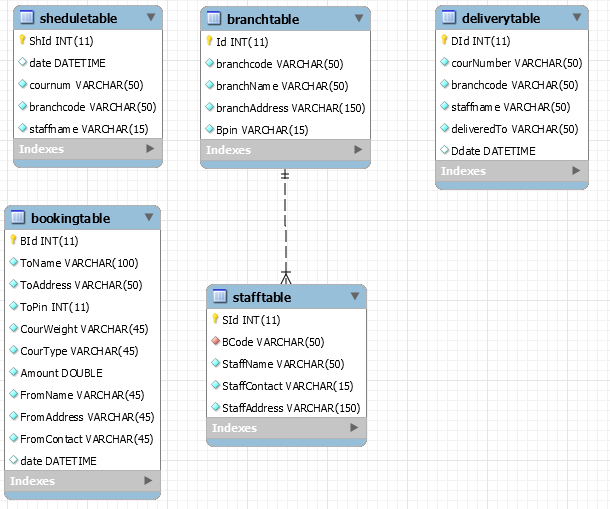Viewport: 610px width, 509px height.
Task: Click the red foreign key icon beside BCode
Action: (x=214, y=342)
